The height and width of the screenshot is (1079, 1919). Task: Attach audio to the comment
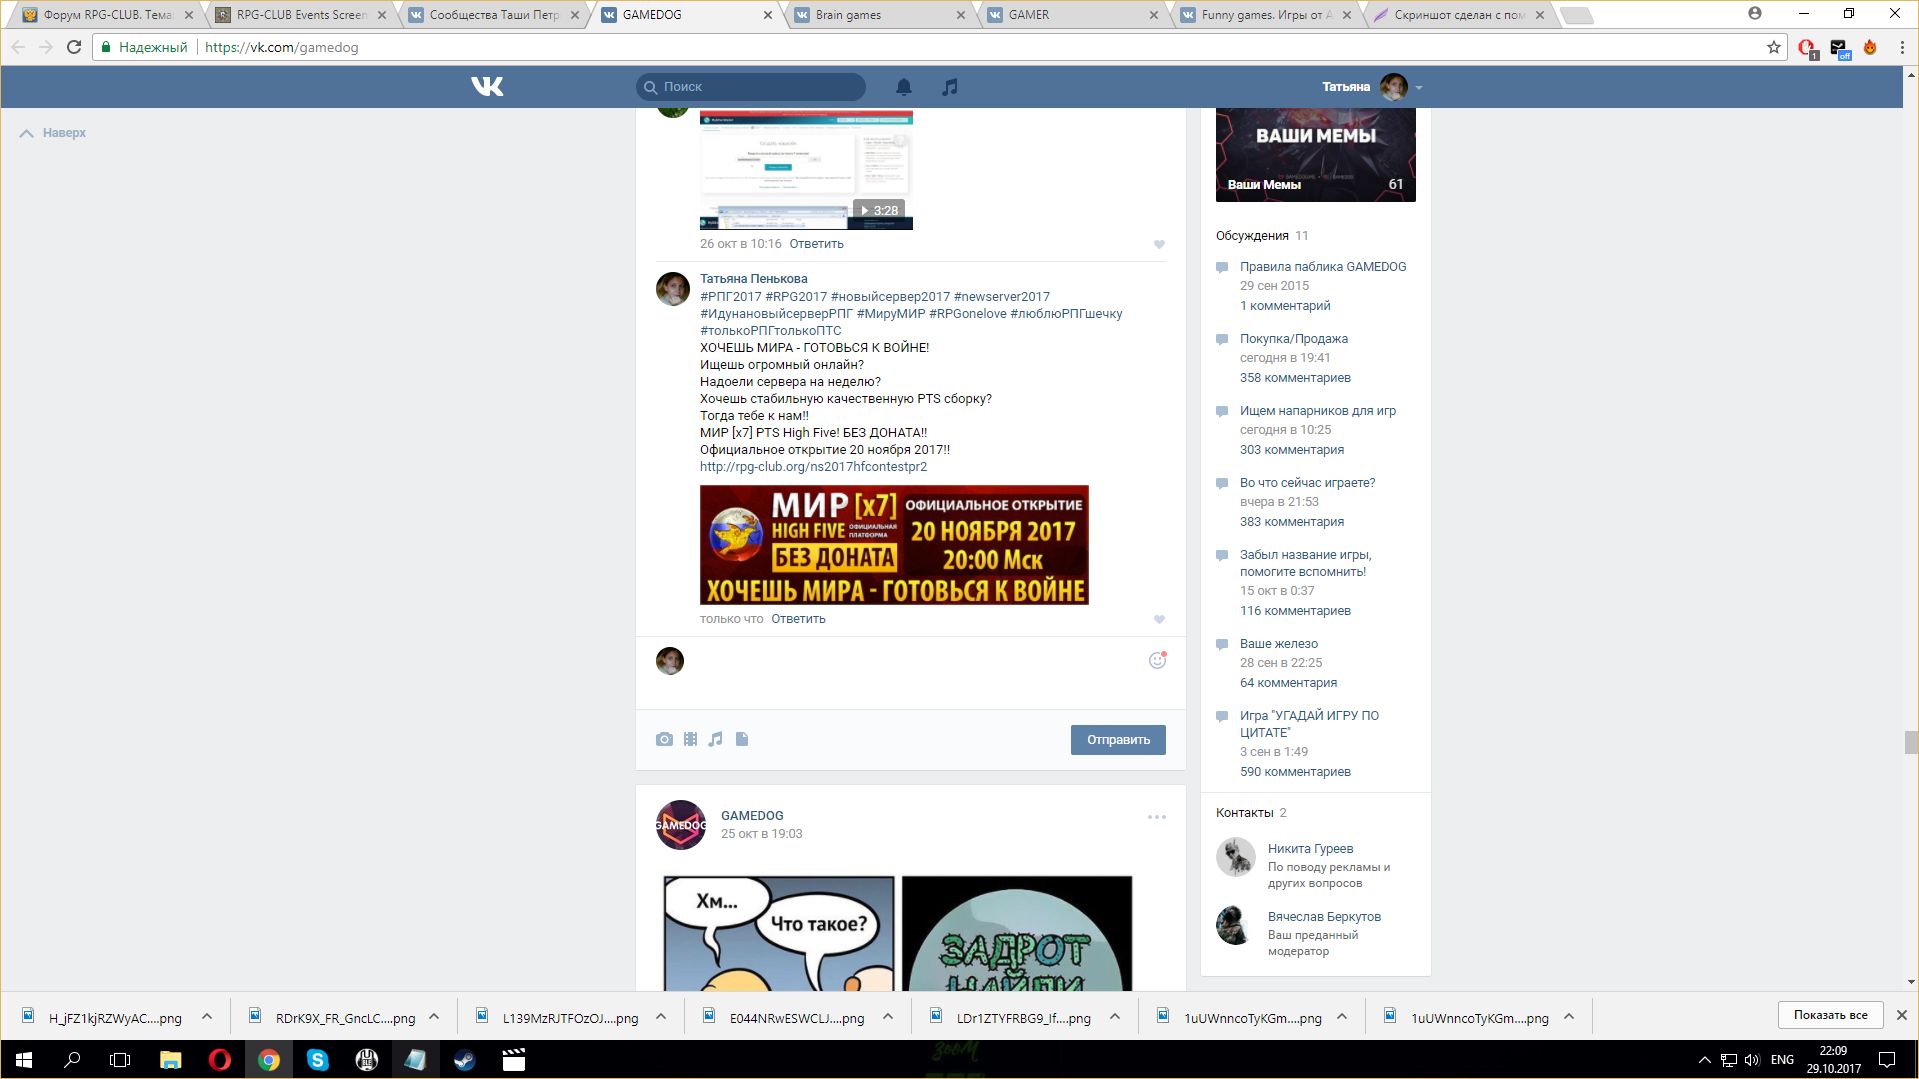pos(715,739)
